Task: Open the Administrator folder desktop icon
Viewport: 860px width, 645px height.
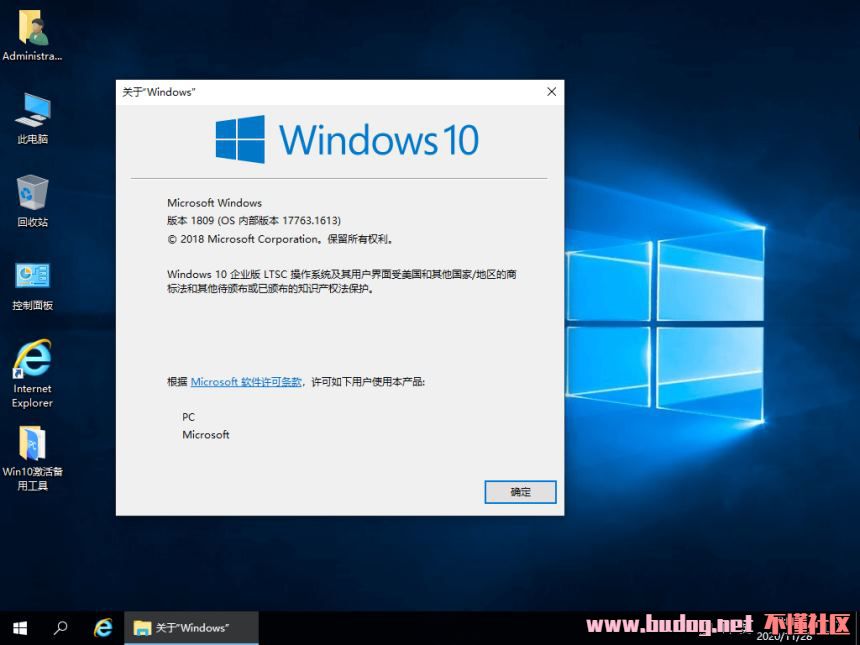Action: 32,35
